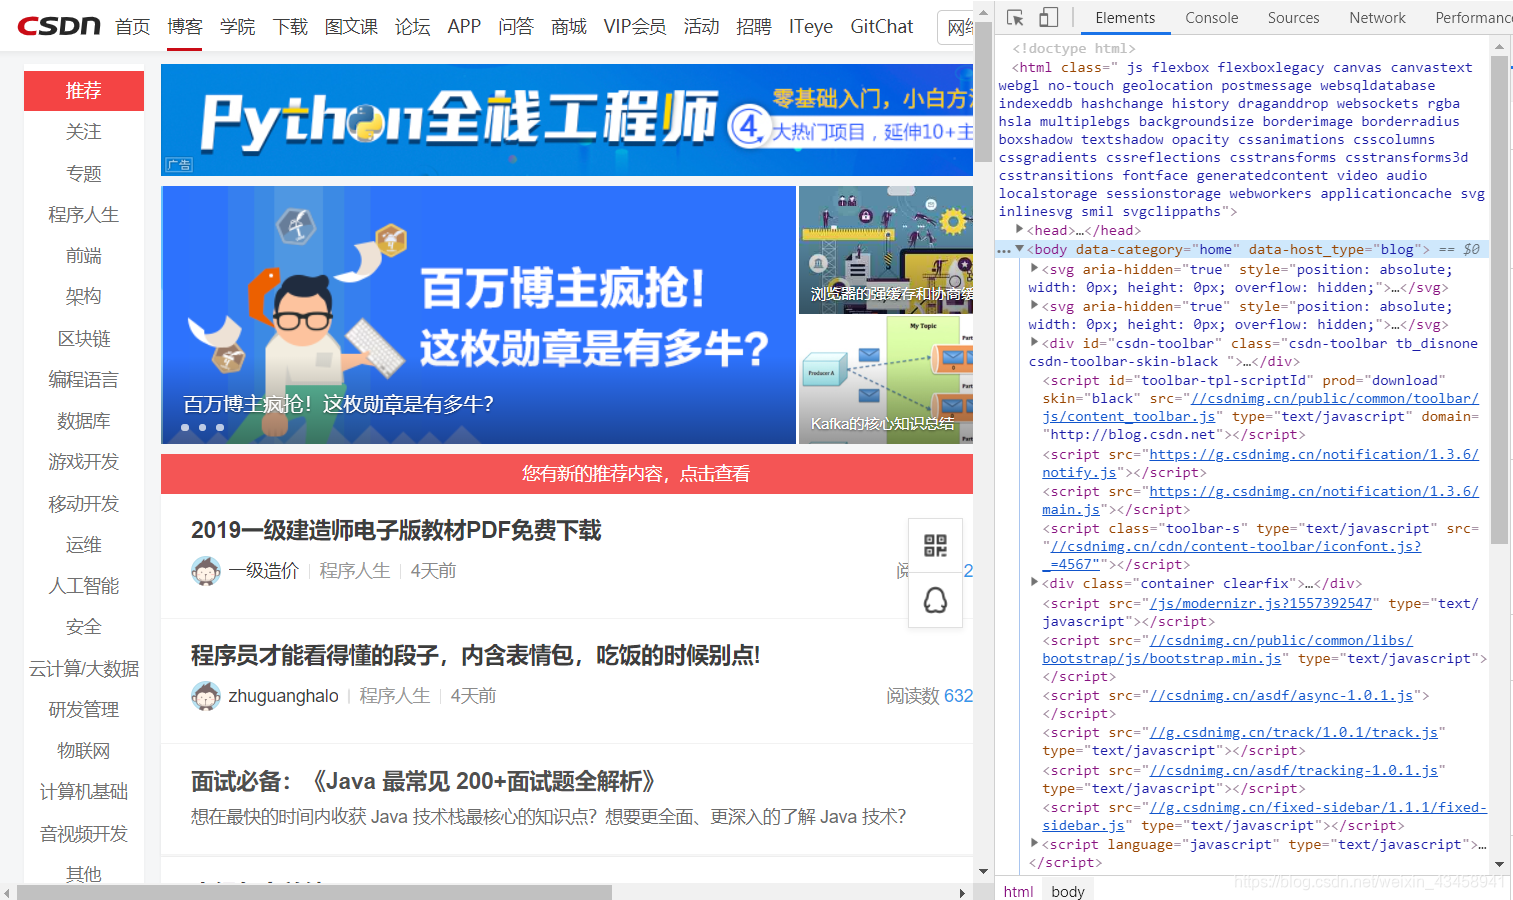Viewport: 1513px width, 900px height.
Task: Go to 学院 in the navigation bar
Action: (238, 27)
